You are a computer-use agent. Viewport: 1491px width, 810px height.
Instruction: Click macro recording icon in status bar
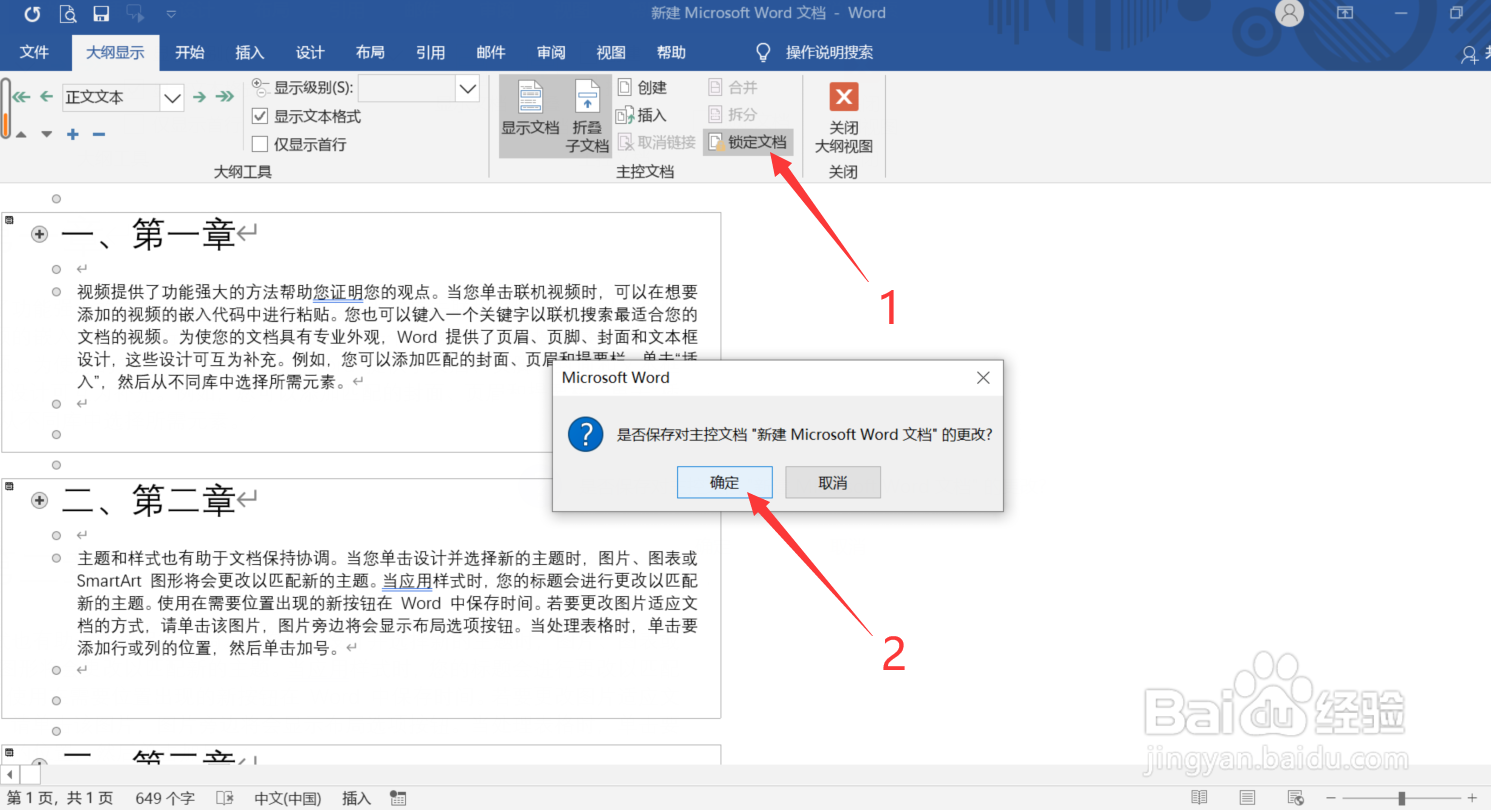[x=398, y=798]
